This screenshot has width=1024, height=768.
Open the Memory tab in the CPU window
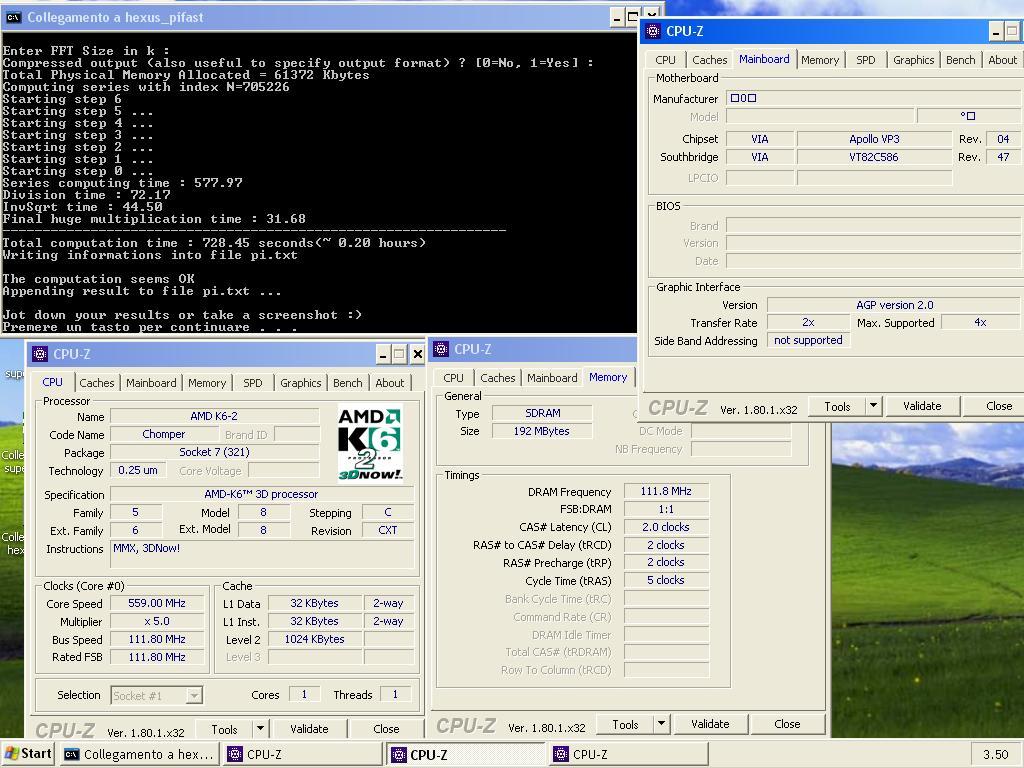(207, 383)
